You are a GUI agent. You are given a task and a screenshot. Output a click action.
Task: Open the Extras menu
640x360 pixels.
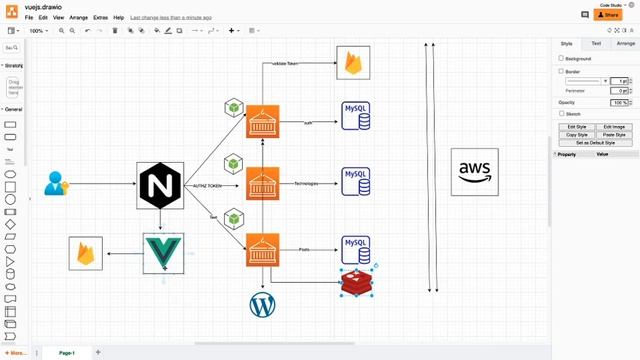click(x=100, y=18)
